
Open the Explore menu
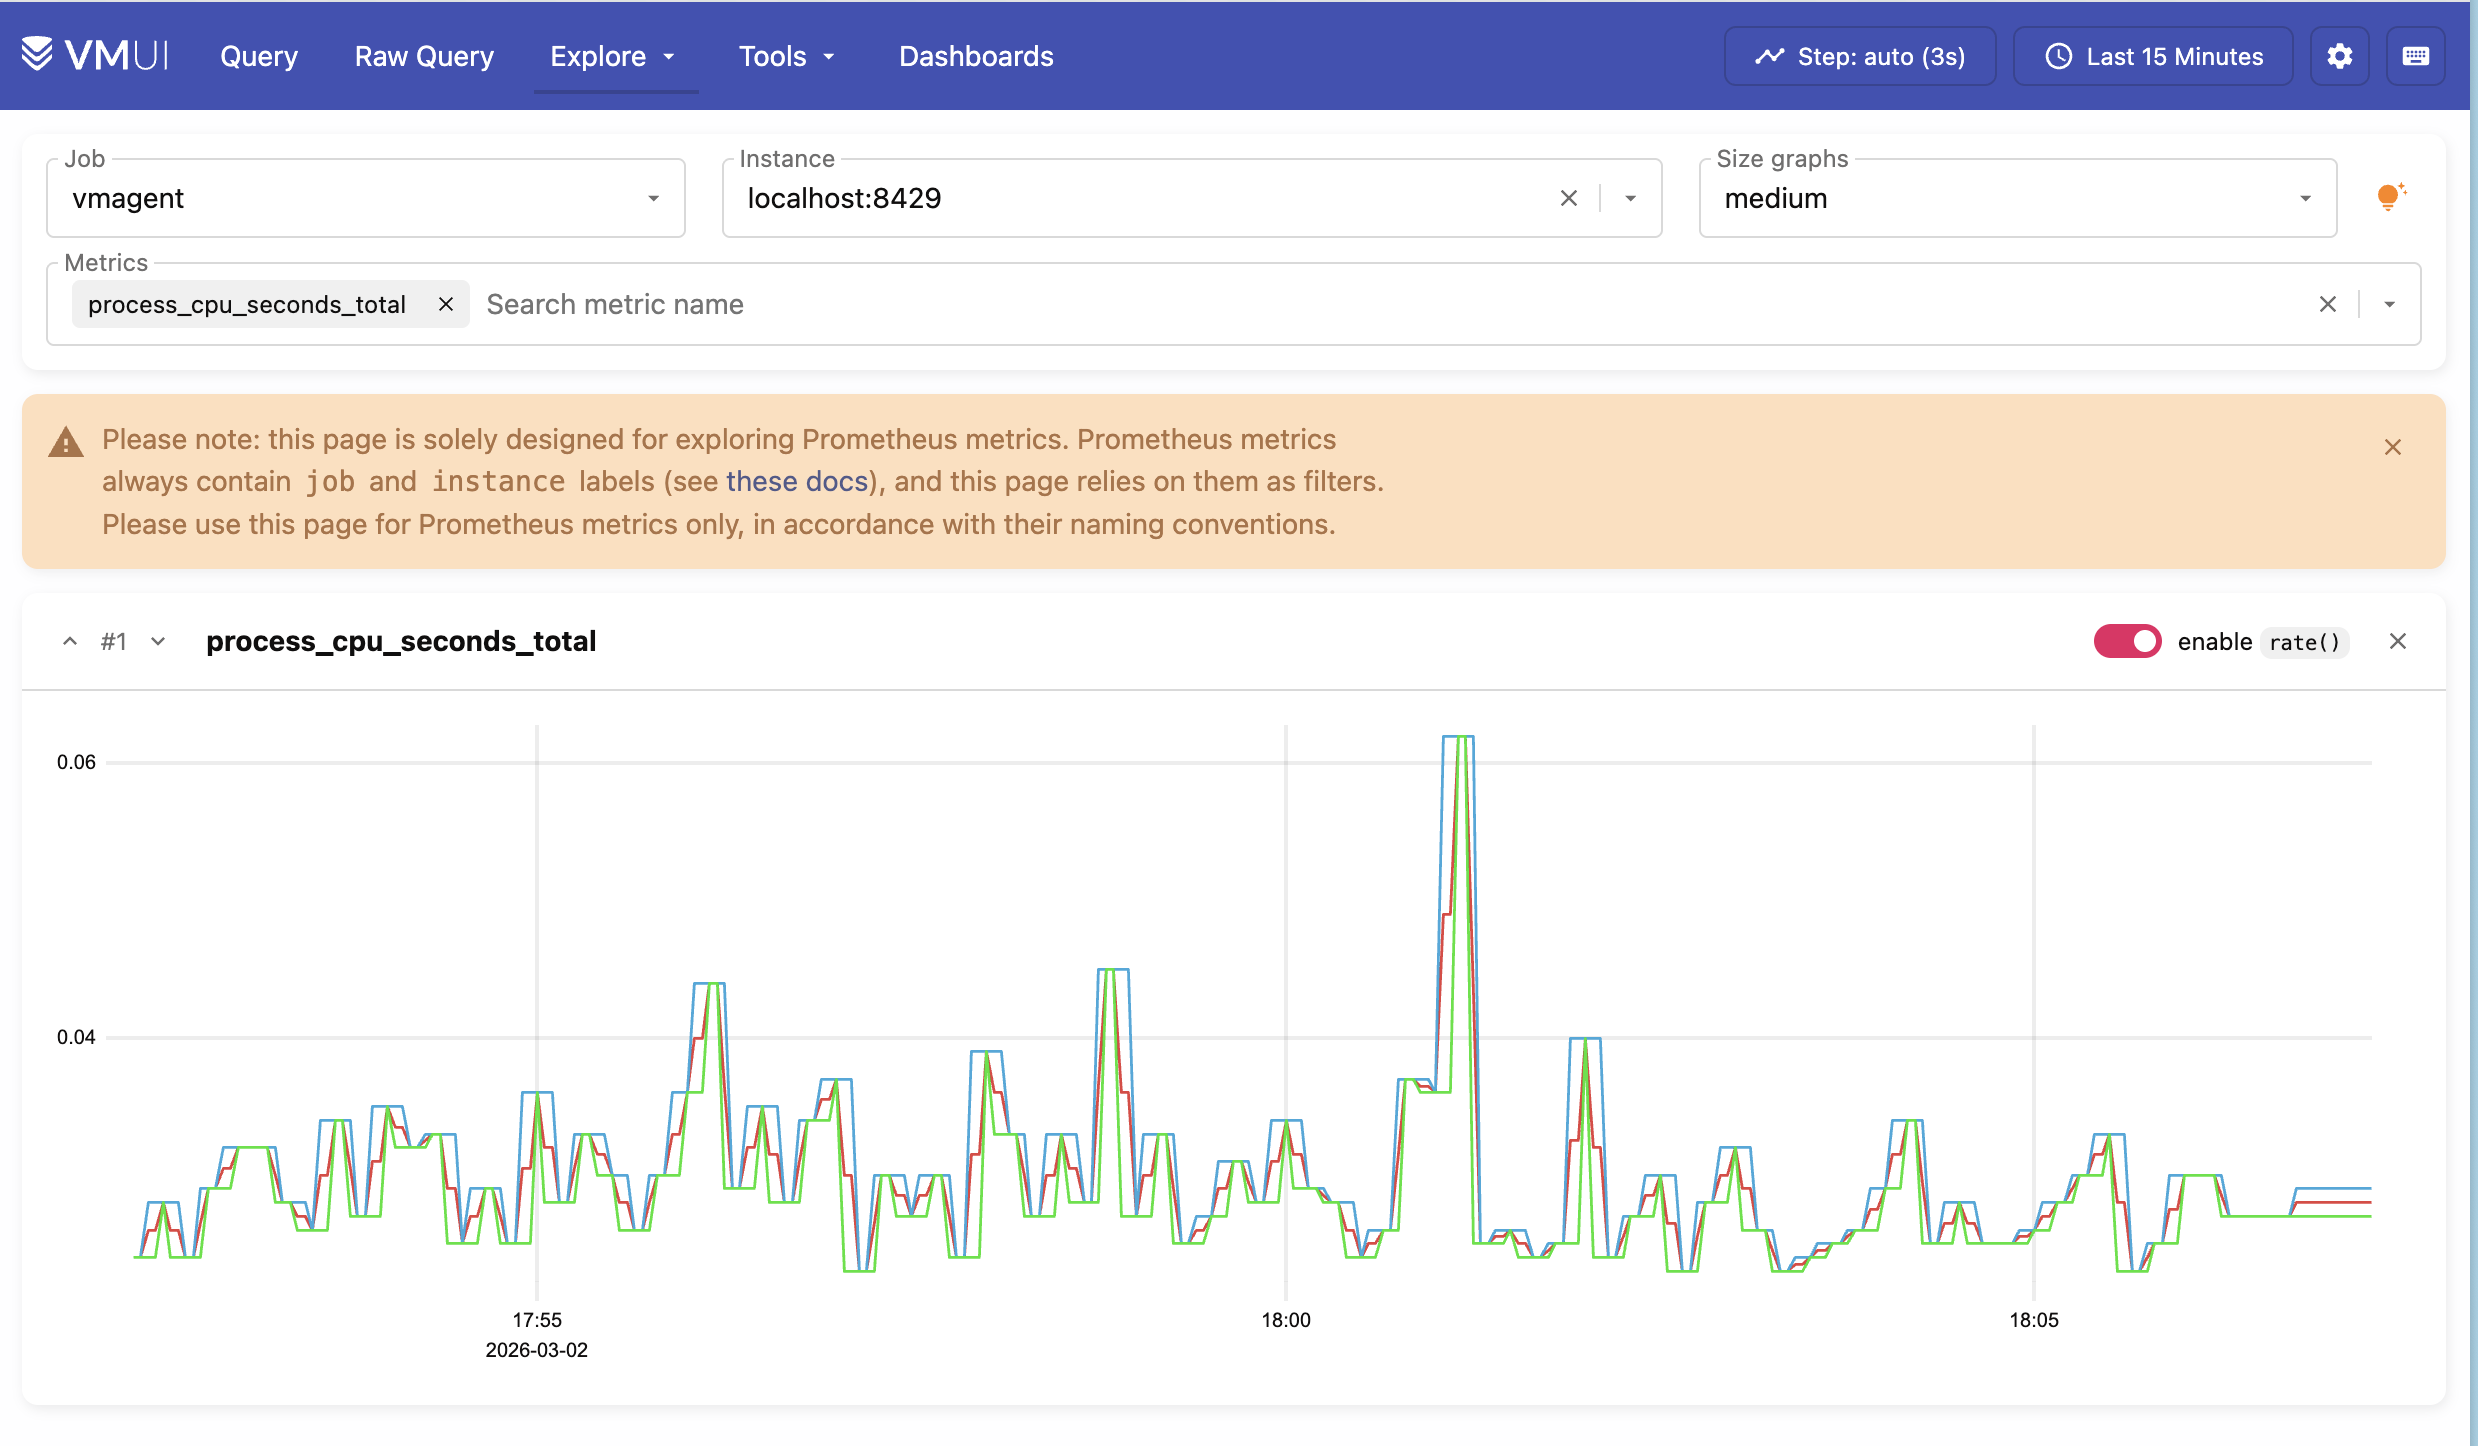[x=614, y=56]
